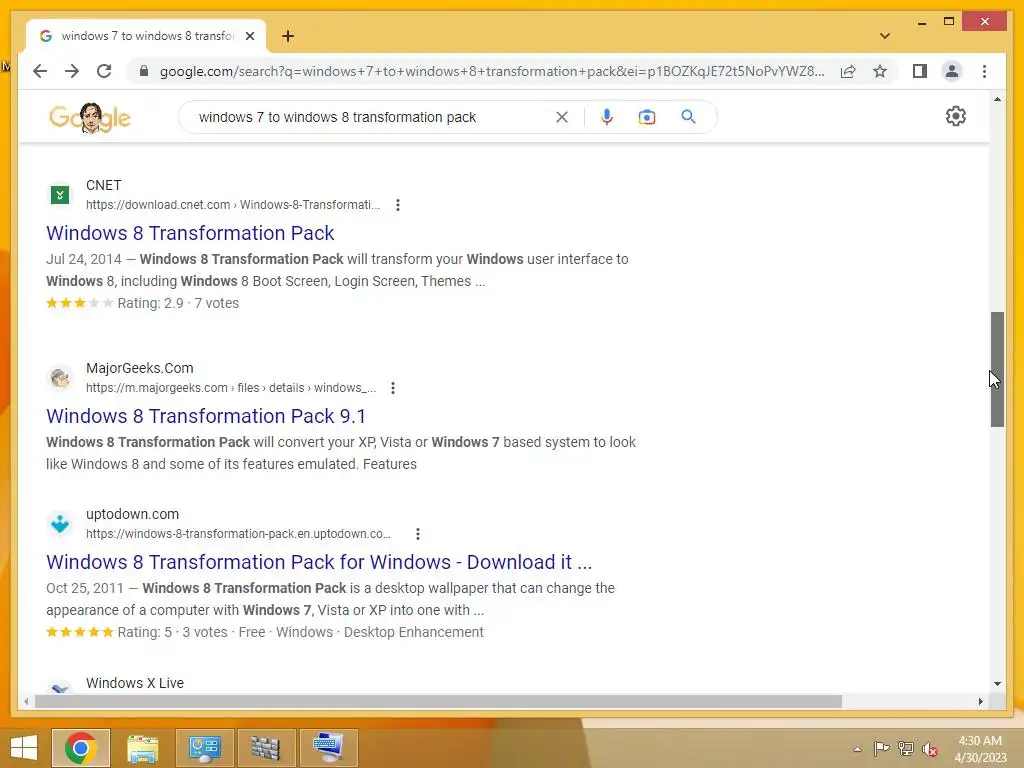Image resolution: width=1024 pixels, height=768 pixels.
Task: Submit search with the magnifier icon
Action: click(x=688, y=117)
